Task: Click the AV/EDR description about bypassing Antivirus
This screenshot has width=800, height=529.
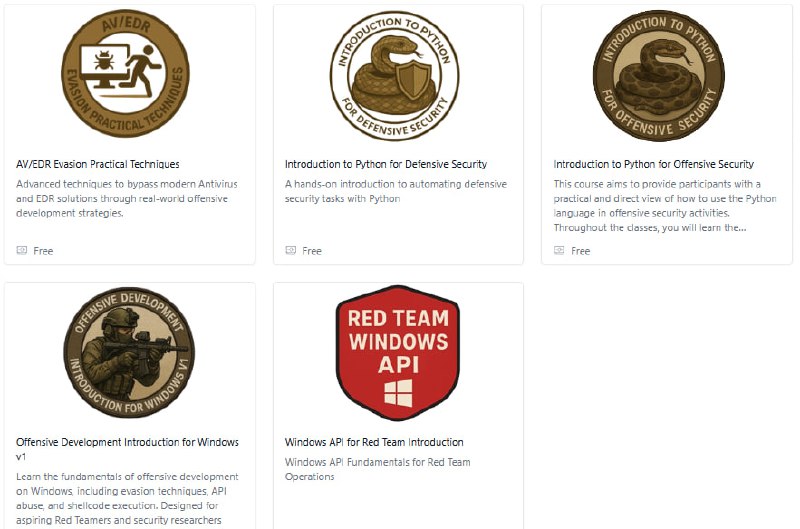Action: point(127,198)
